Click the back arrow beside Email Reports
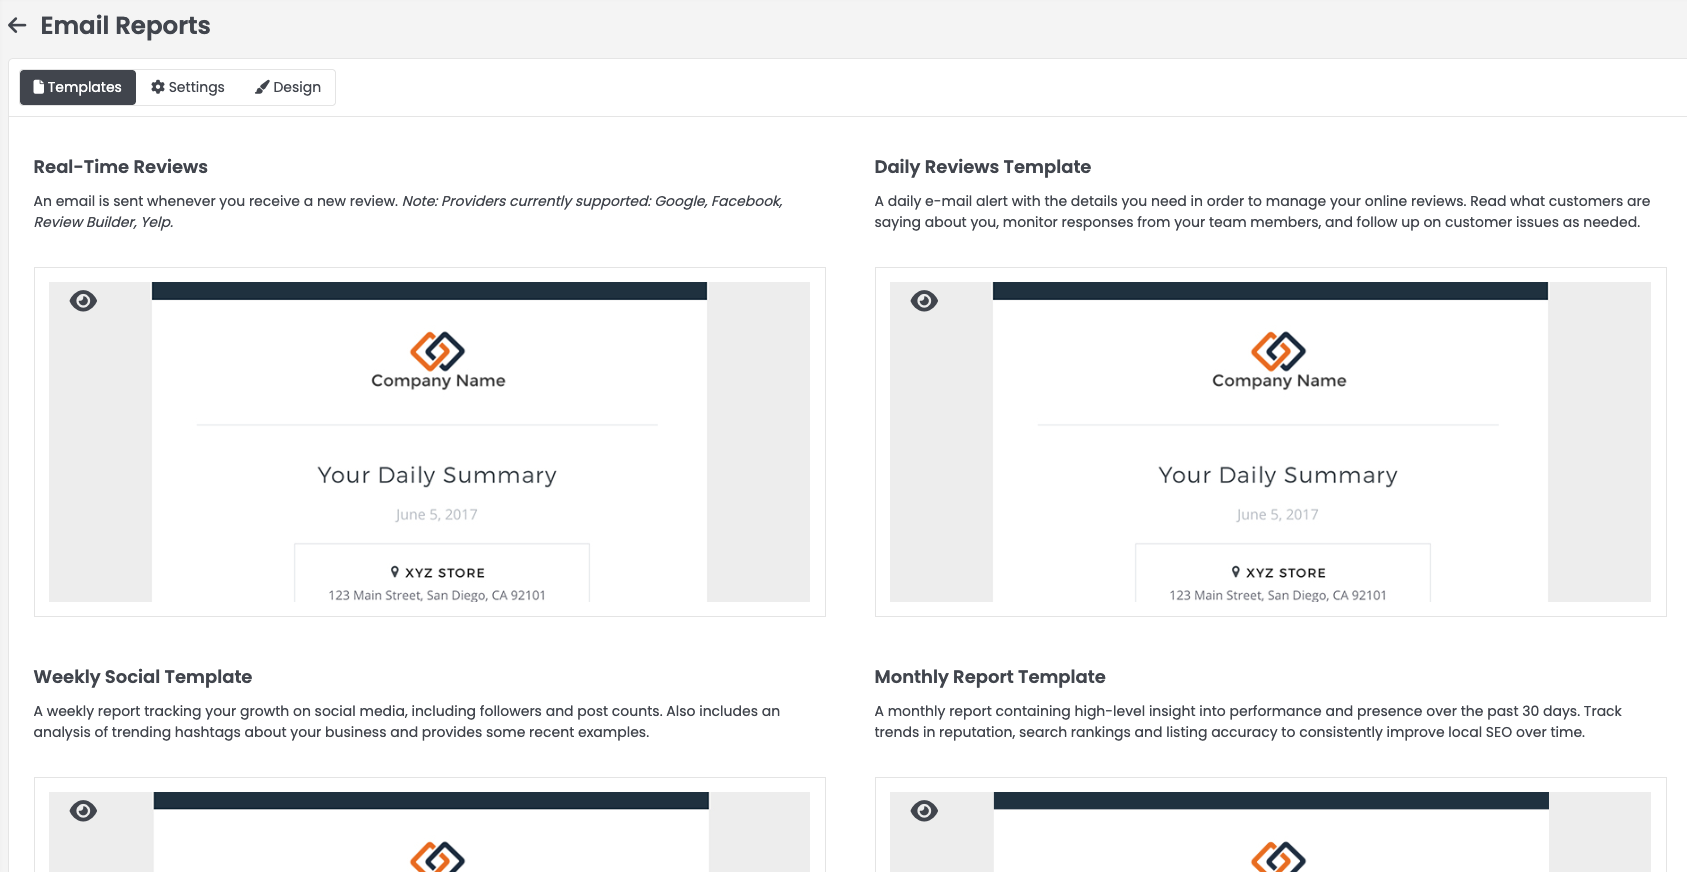This screenshot has height=872, width=1687. coord(17,26)
